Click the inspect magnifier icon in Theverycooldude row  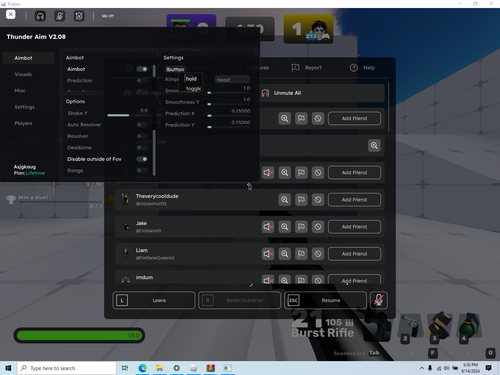click(284, 200)
